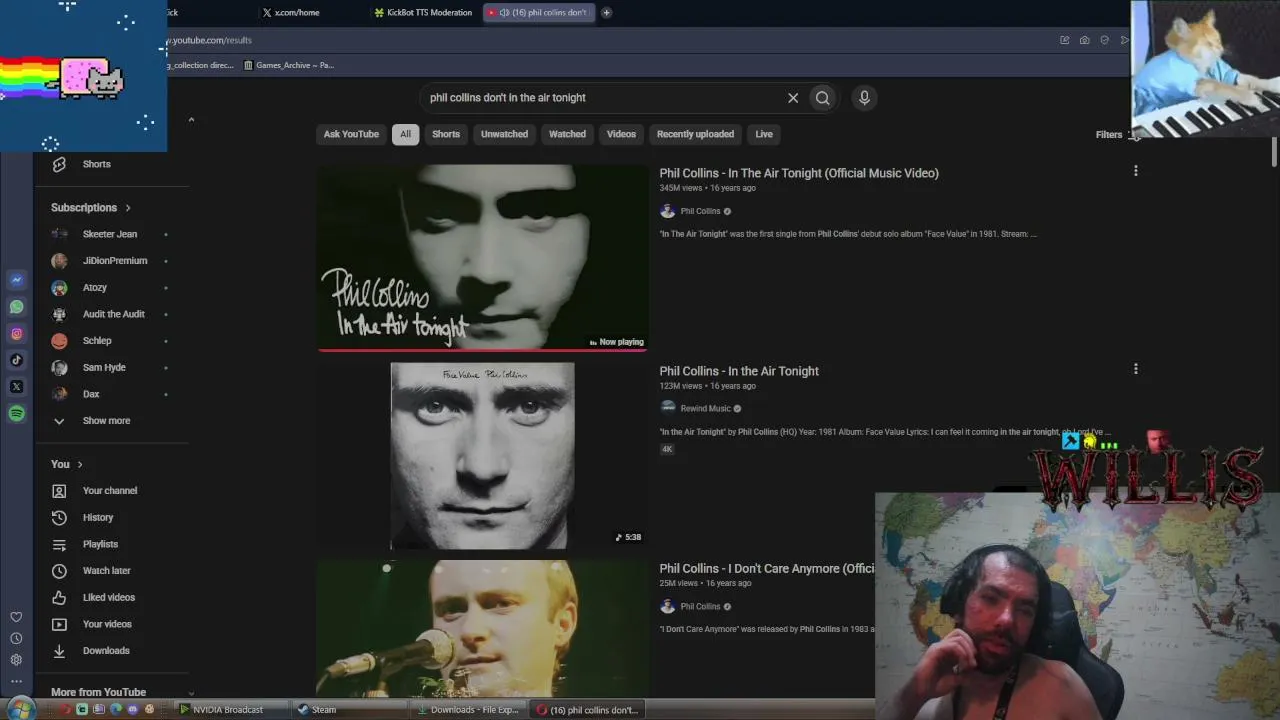Open browser history clock icon in sidebar
This screenshot has height=720, width=1280.
click(16, 638)
